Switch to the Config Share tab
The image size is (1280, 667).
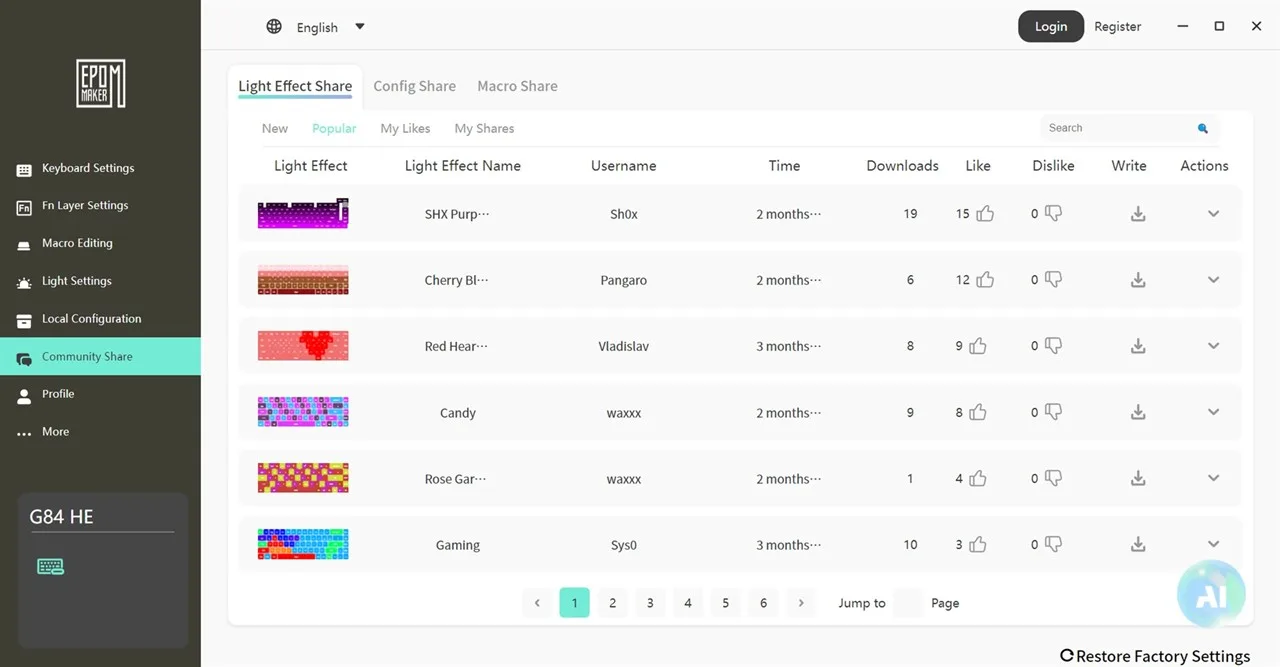[x=414, y=86]
